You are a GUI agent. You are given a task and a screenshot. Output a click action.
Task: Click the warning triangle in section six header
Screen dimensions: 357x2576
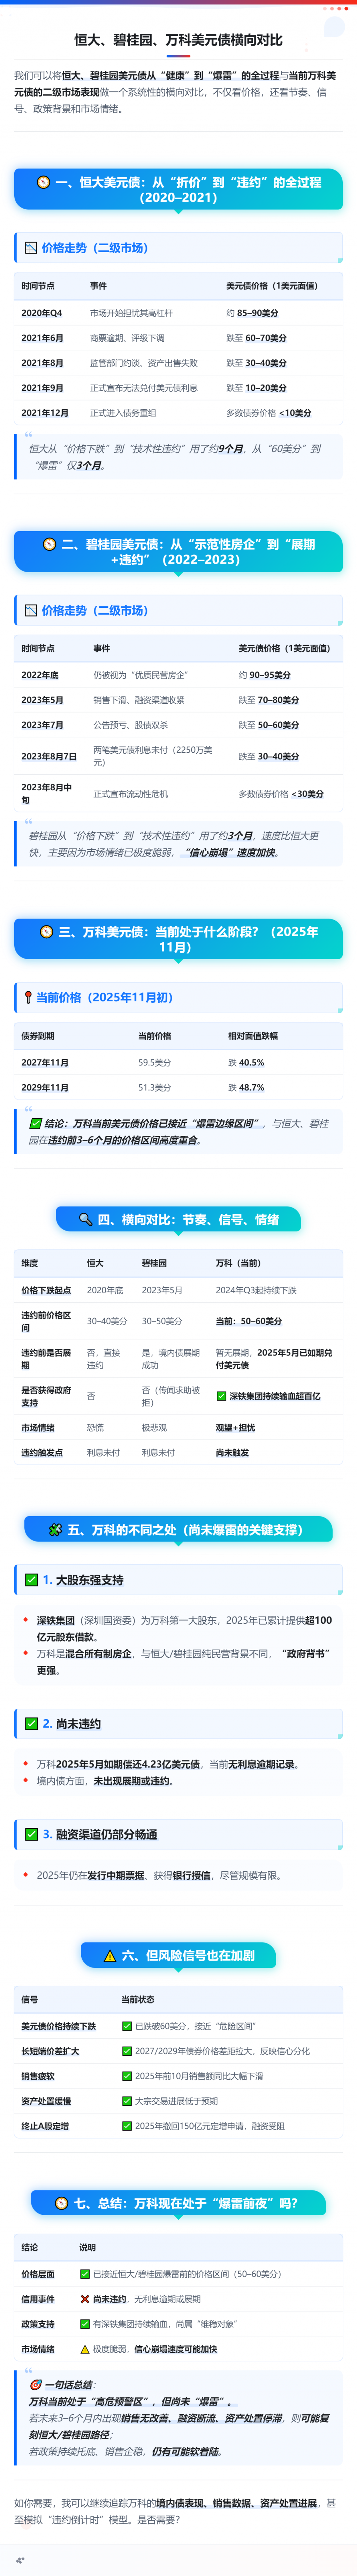click(x=110, y=1955)
